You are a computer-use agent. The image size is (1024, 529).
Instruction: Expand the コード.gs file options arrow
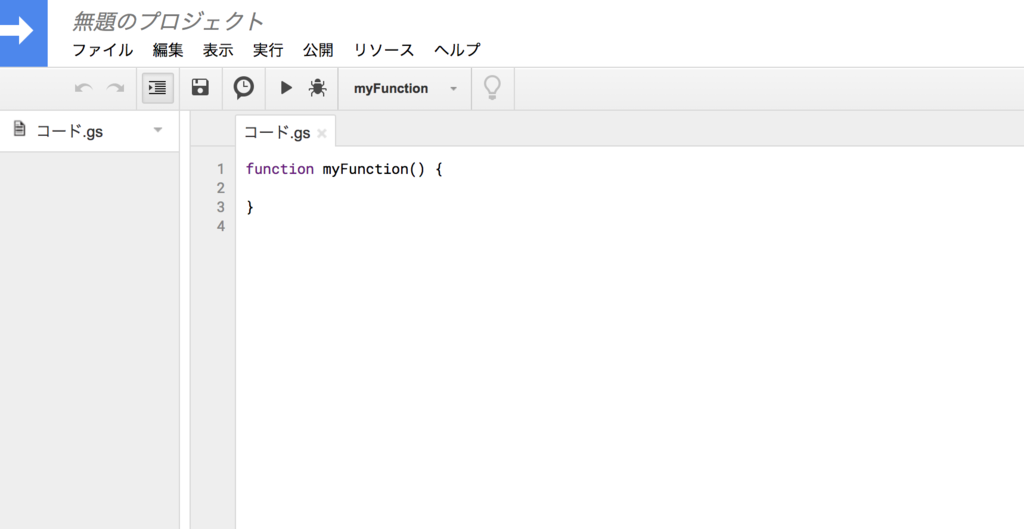point(157,130)
